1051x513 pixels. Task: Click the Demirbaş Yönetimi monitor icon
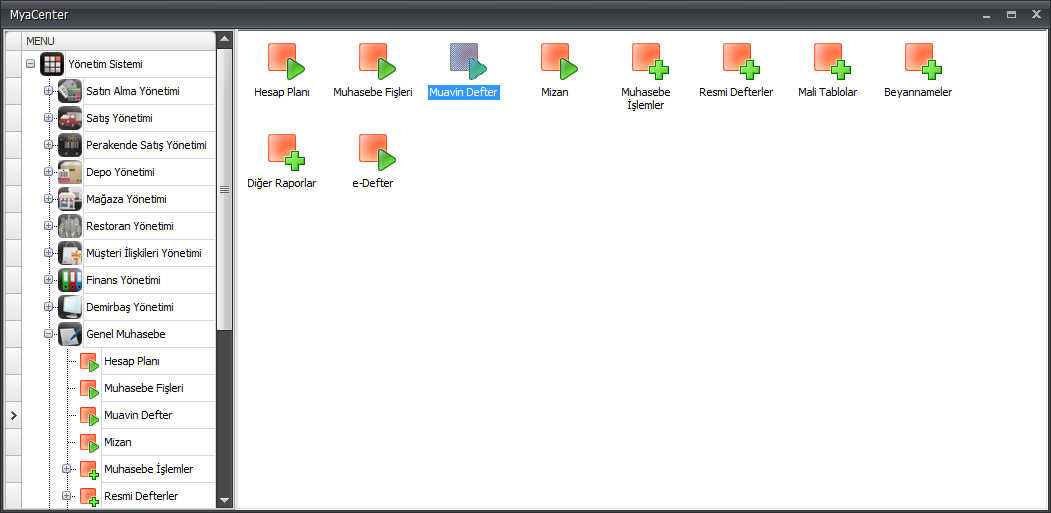[70, 307]
